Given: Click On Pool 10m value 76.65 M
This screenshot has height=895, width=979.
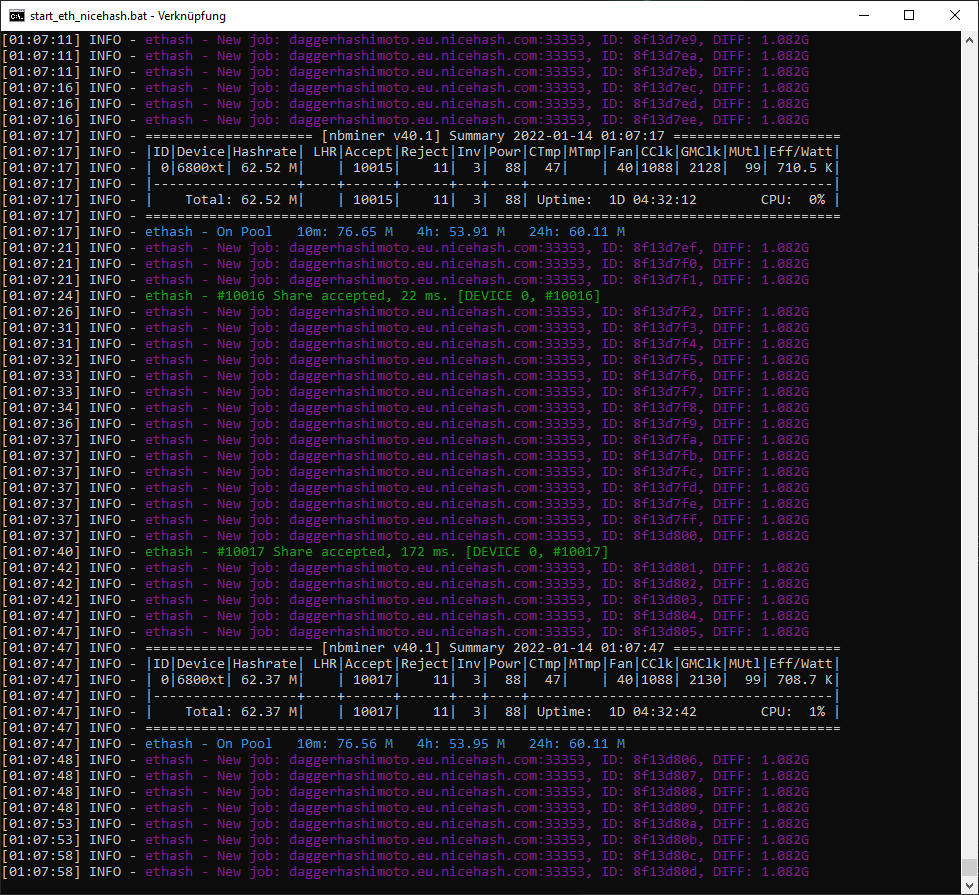Looking at the screenshot, I should [x=365, y=232].
